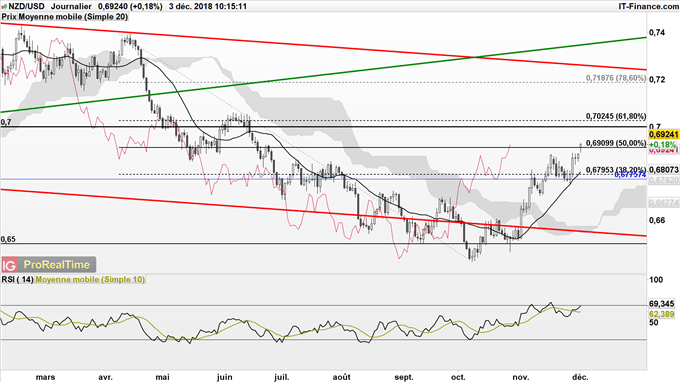Click the mai label on time axis

pos(162,377)
